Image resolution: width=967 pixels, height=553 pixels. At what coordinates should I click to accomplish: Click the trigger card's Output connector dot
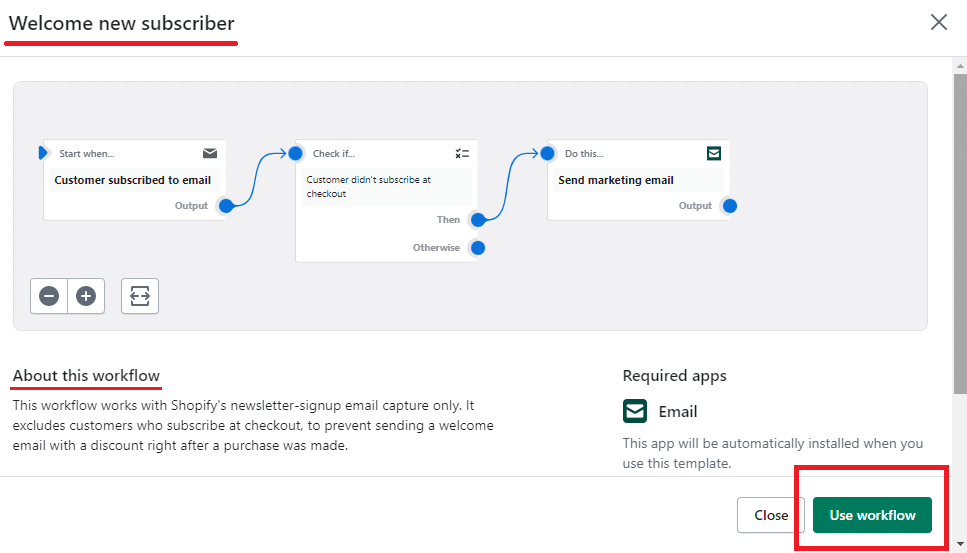tap(226, 206)
